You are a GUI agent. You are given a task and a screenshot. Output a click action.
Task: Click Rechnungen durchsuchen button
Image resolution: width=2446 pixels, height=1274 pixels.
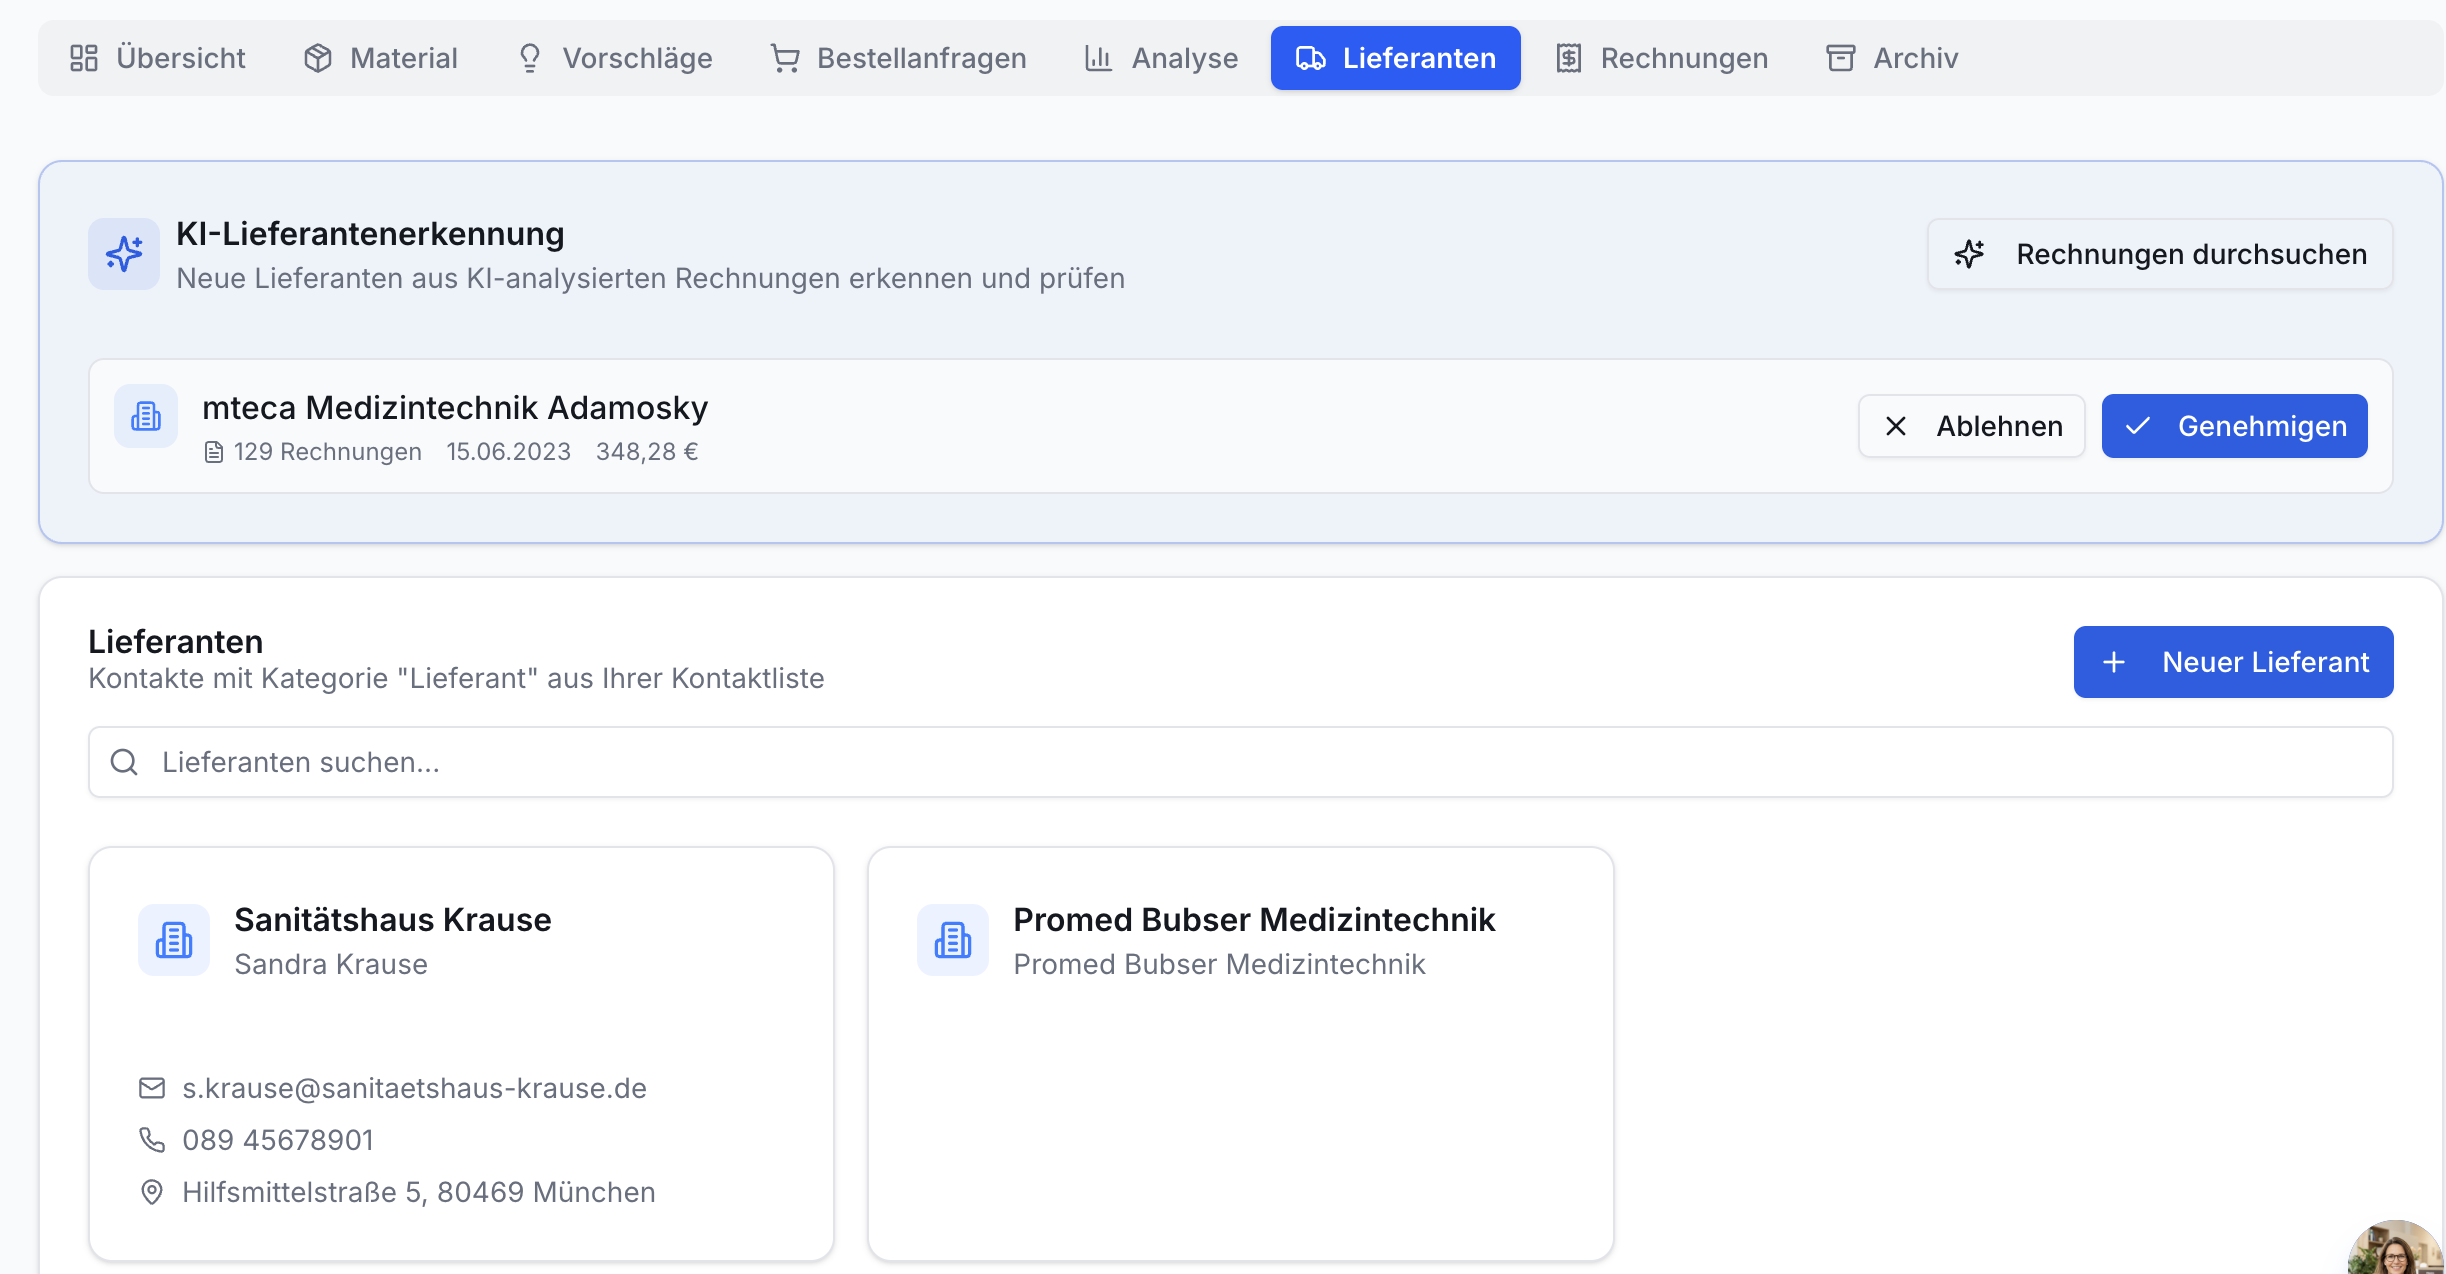coord(2160,254)
